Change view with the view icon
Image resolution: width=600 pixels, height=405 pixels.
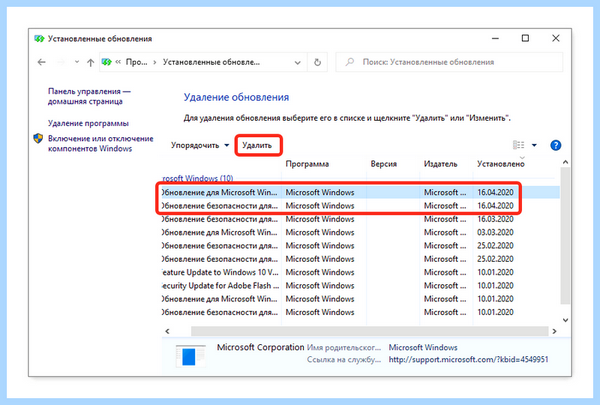[x=518, y=145]
